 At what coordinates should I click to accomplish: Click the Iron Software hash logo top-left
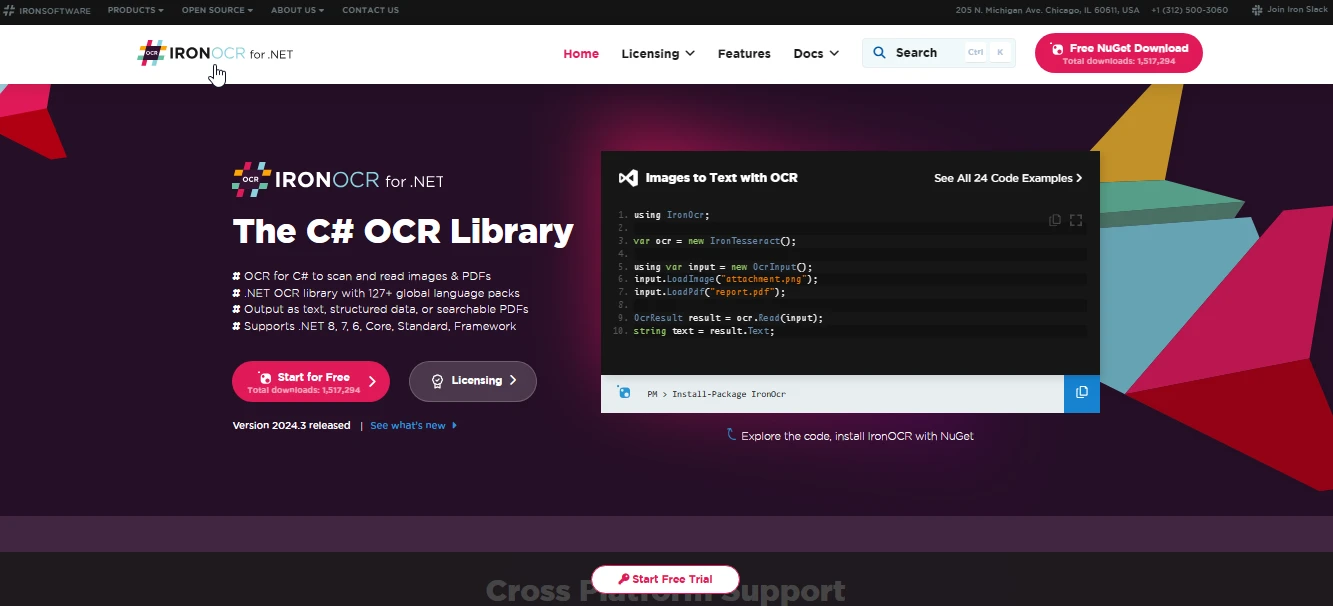coord(8,10)
